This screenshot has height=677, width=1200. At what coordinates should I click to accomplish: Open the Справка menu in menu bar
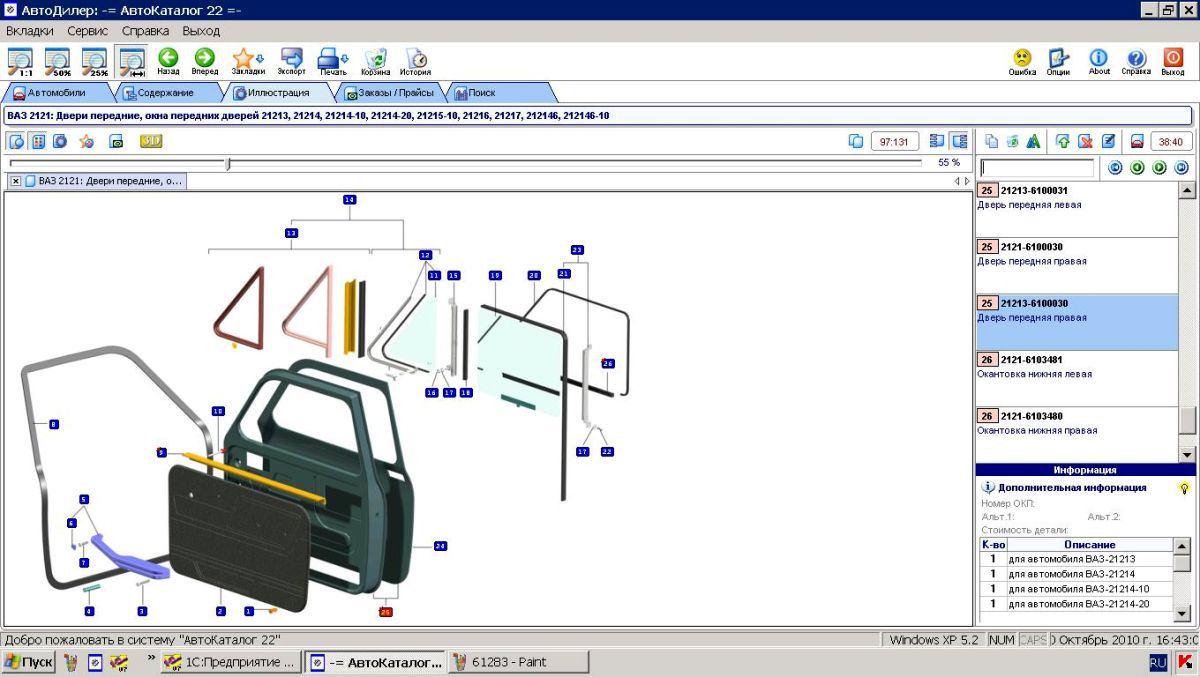tap(146, 31)
